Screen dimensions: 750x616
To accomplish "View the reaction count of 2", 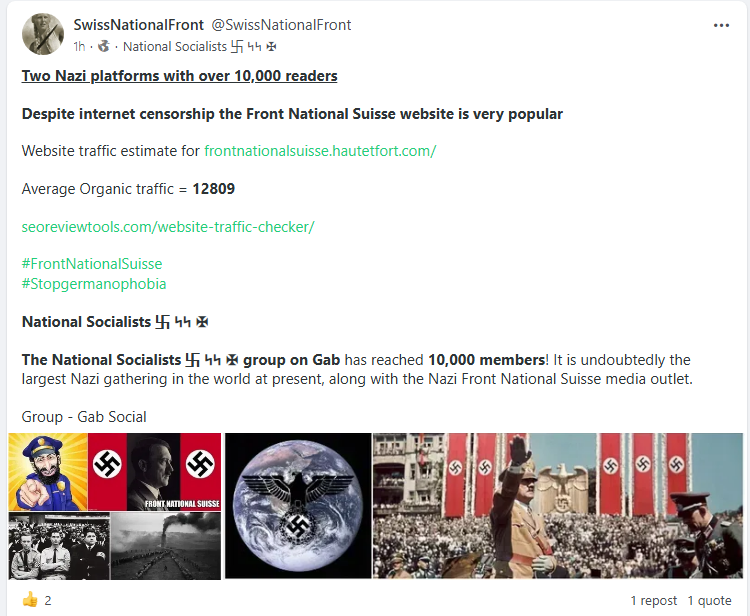I will coord(48,601).
